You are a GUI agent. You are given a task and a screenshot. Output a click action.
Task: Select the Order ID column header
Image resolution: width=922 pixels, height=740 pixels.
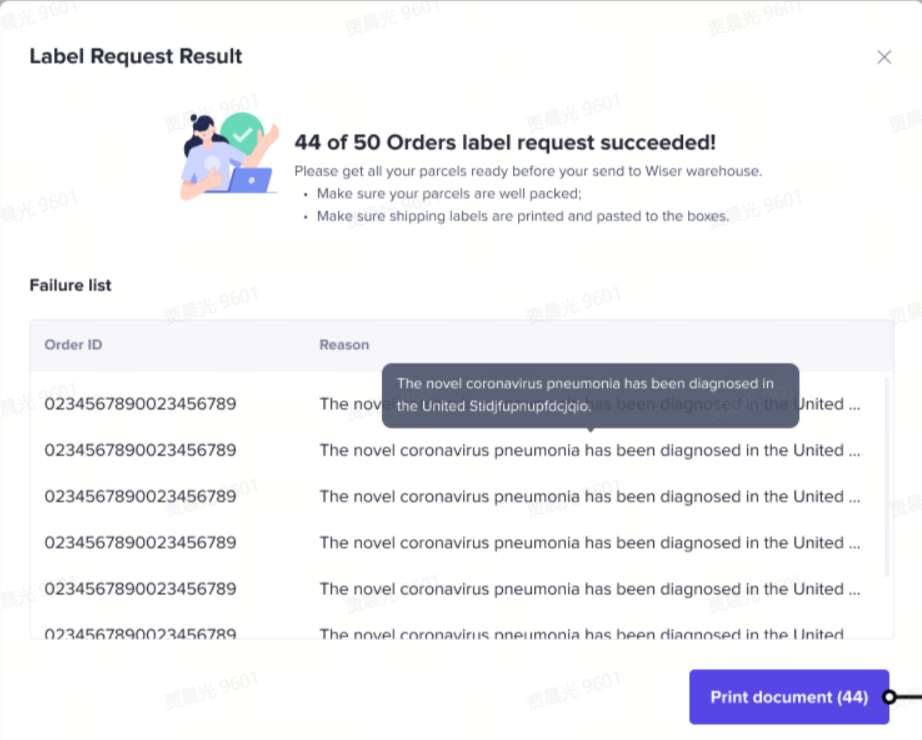(x=73, y=345)
